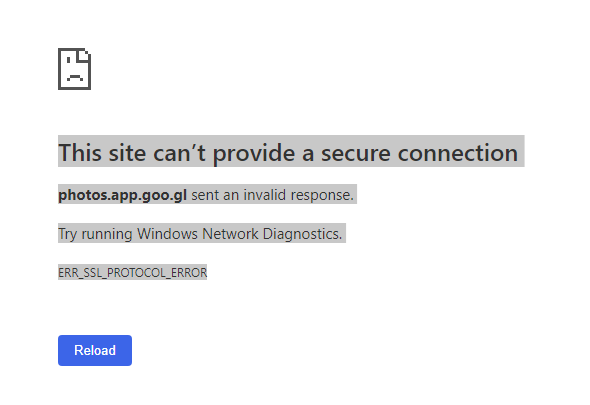Click the "Try running" text before the link
This screenshot has height=405, width=590.
pos(95,234)
